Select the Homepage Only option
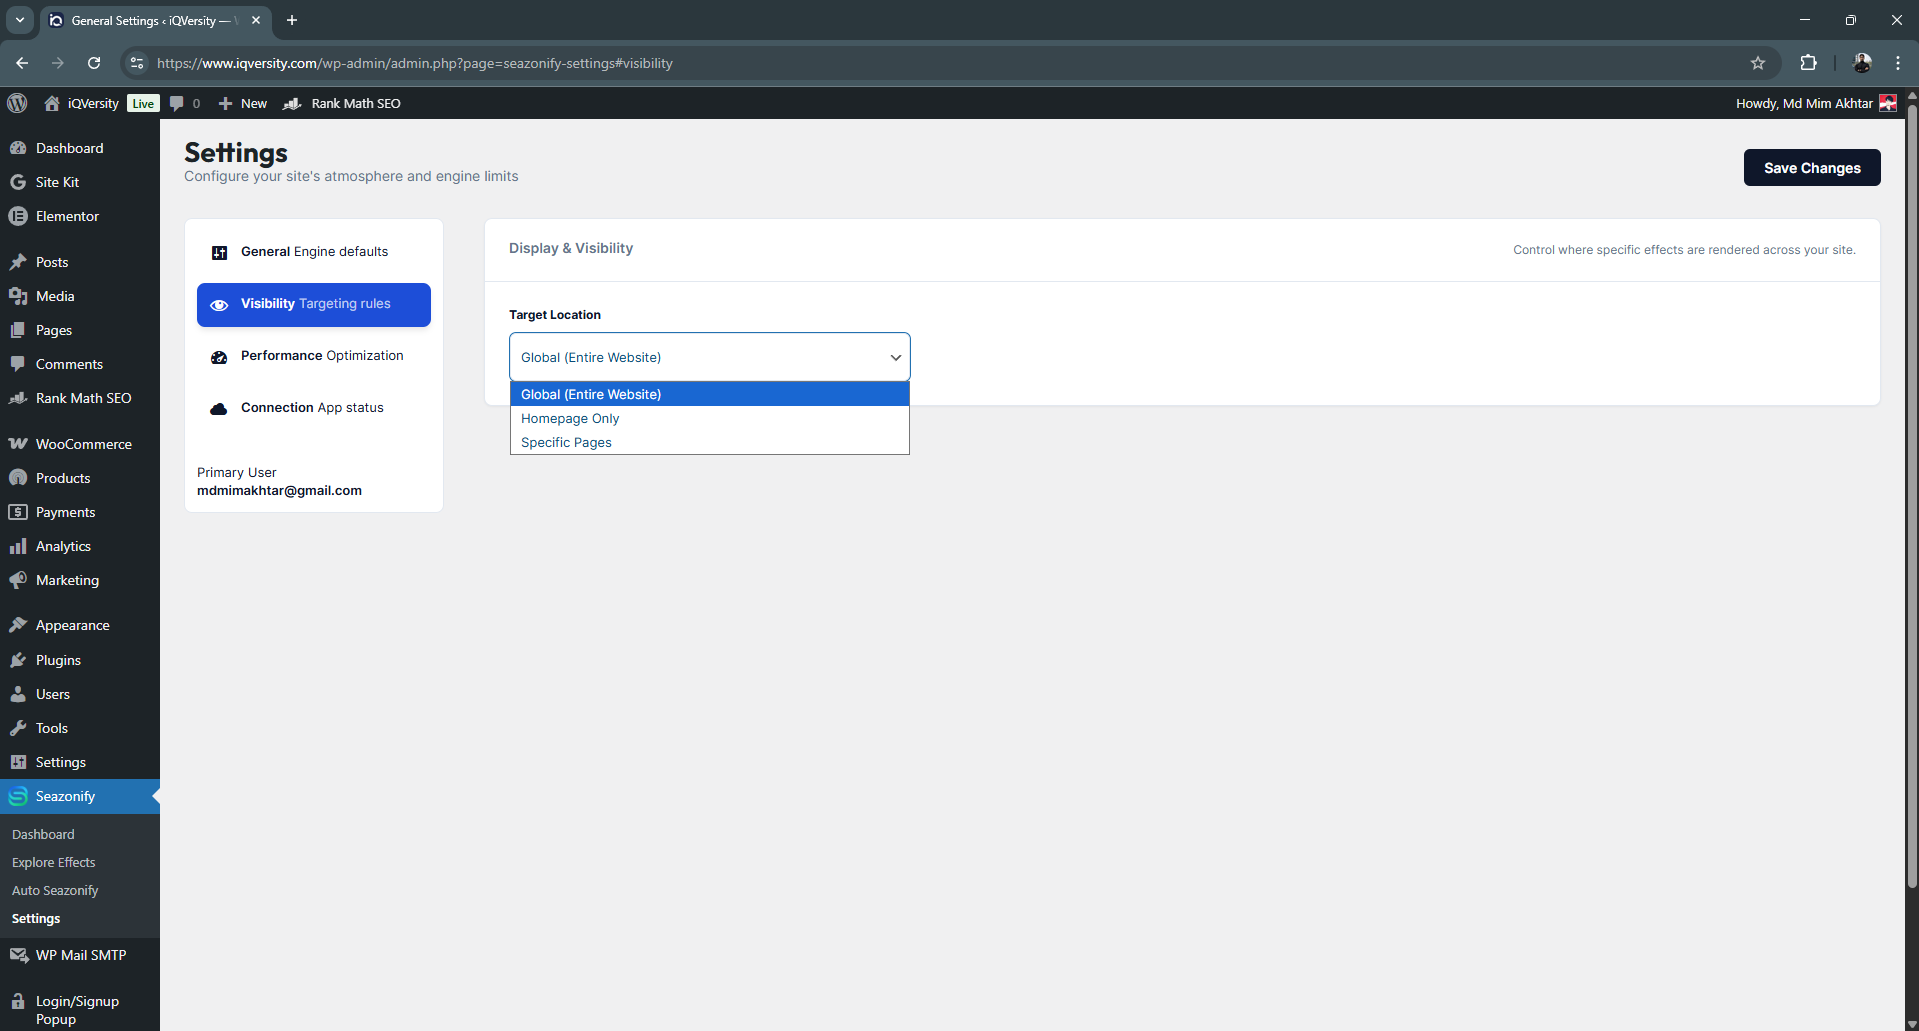 click(569, 418)
